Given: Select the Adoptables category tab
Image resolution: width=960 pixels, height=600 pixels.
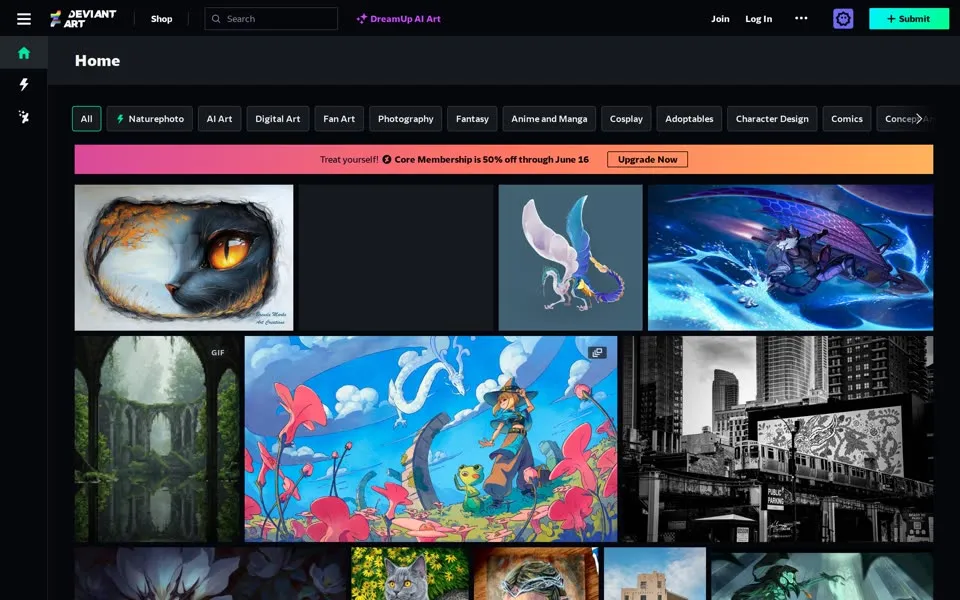Looking at the screenshot, I should 689,119.
